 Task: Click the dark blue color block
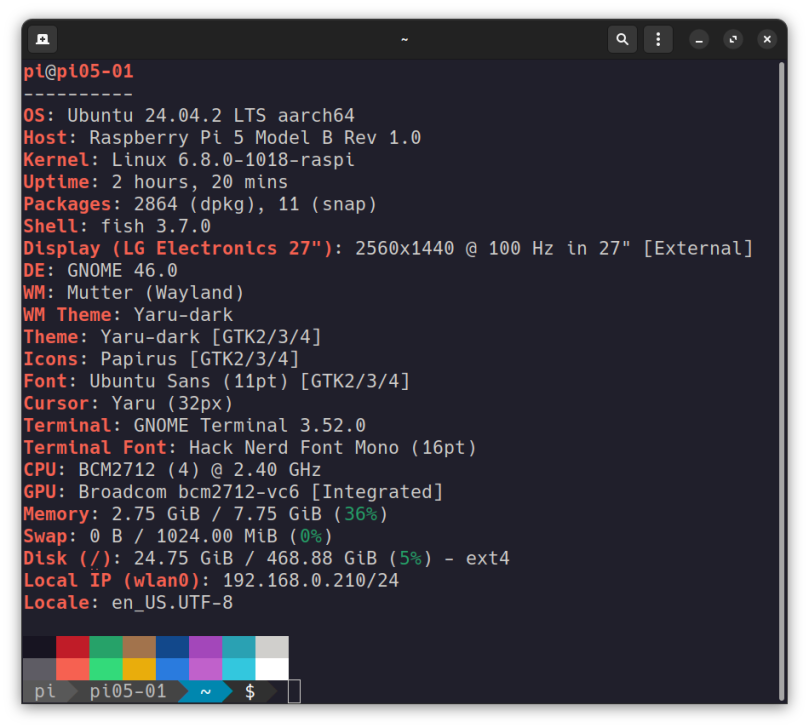(172, 647)
